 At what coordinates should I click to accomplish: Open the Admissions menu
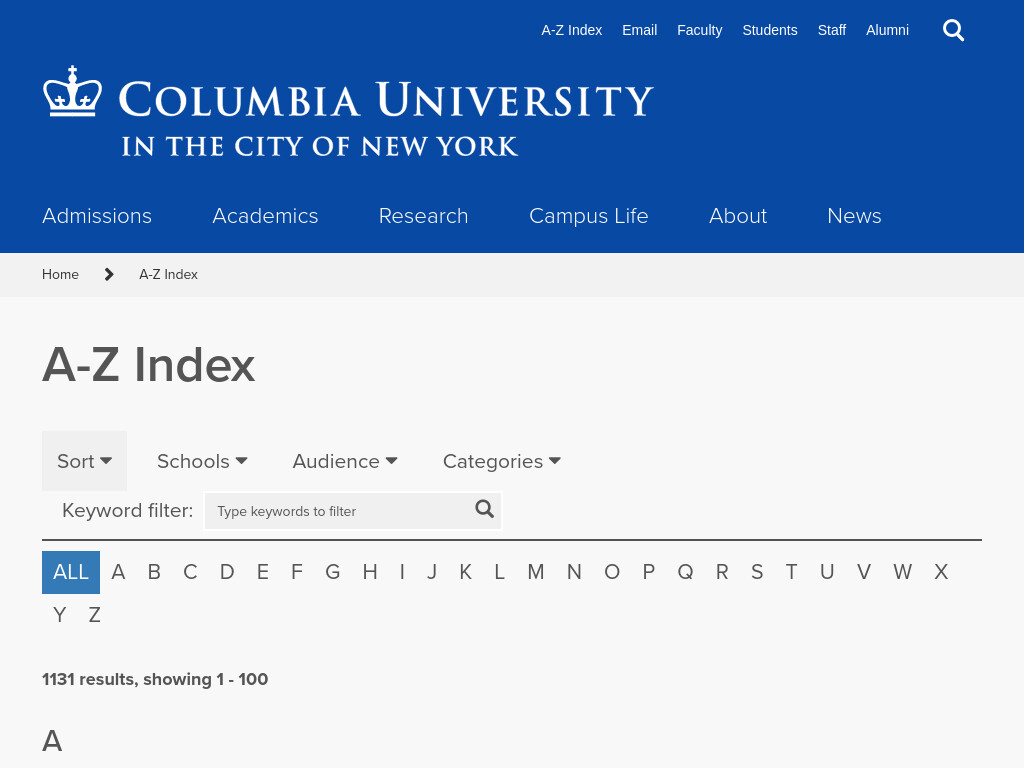coord(97,216)
